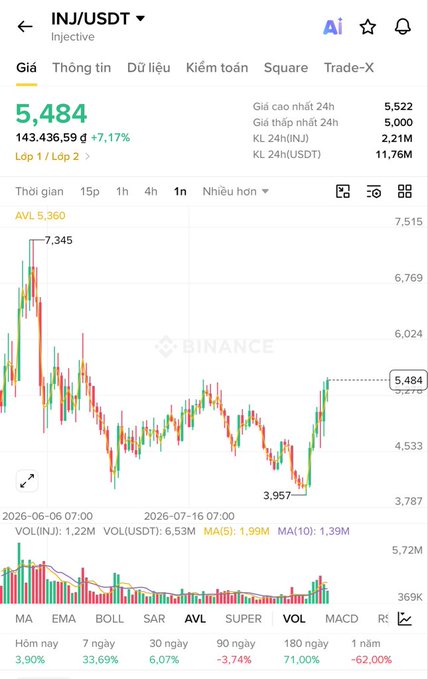Toggle the MA indicator
428x679 pixels.
pyautogui.click(x=24, y=619)
